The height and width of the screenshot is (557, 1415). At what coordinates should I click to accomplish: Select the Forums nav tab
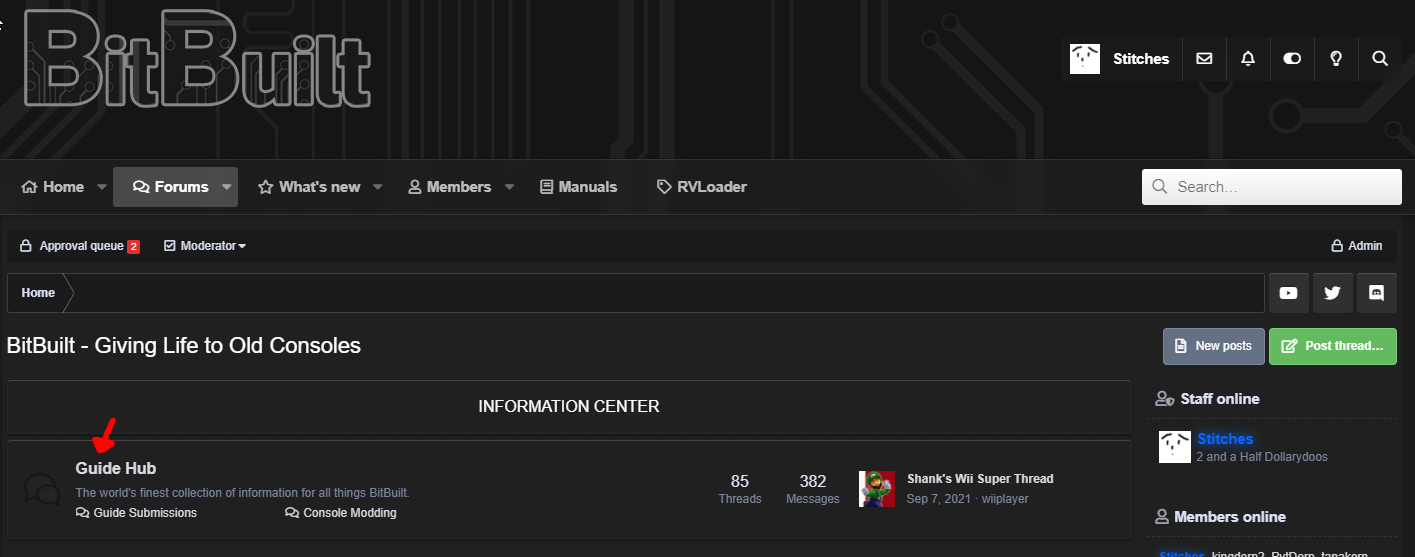(170, 187)
